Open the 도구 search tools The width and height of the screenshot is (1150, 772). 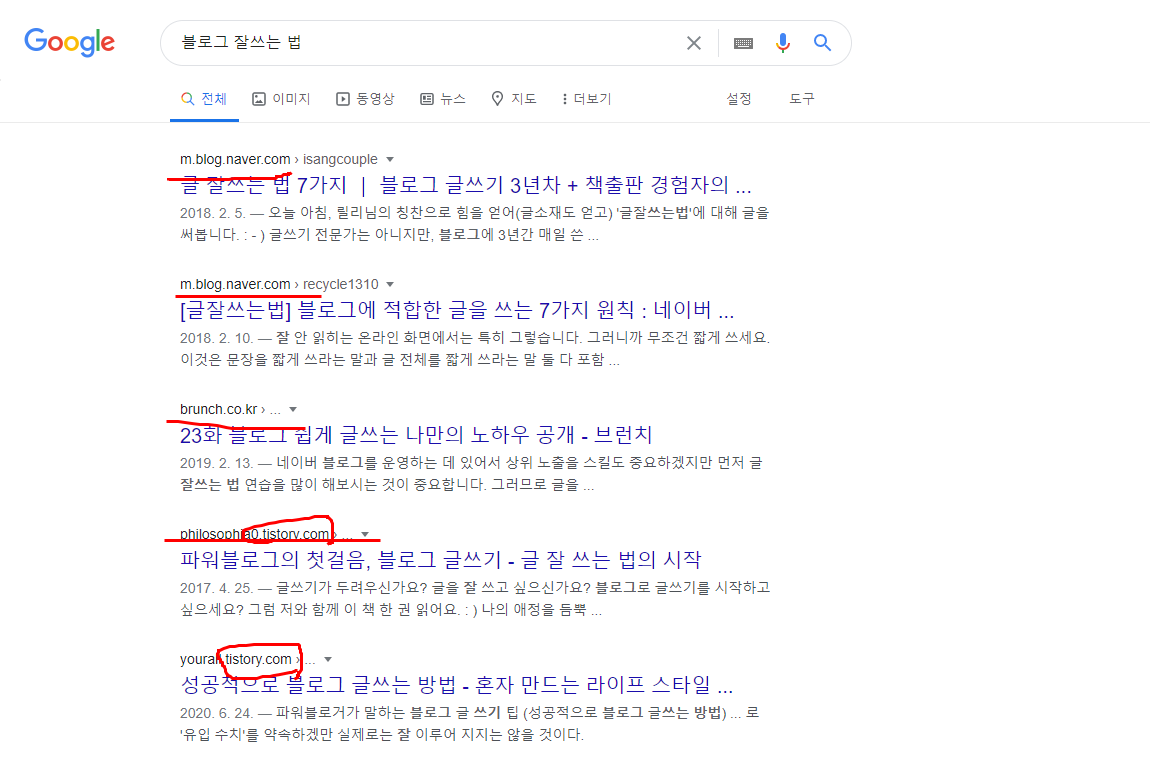click(x=802, y=99)
